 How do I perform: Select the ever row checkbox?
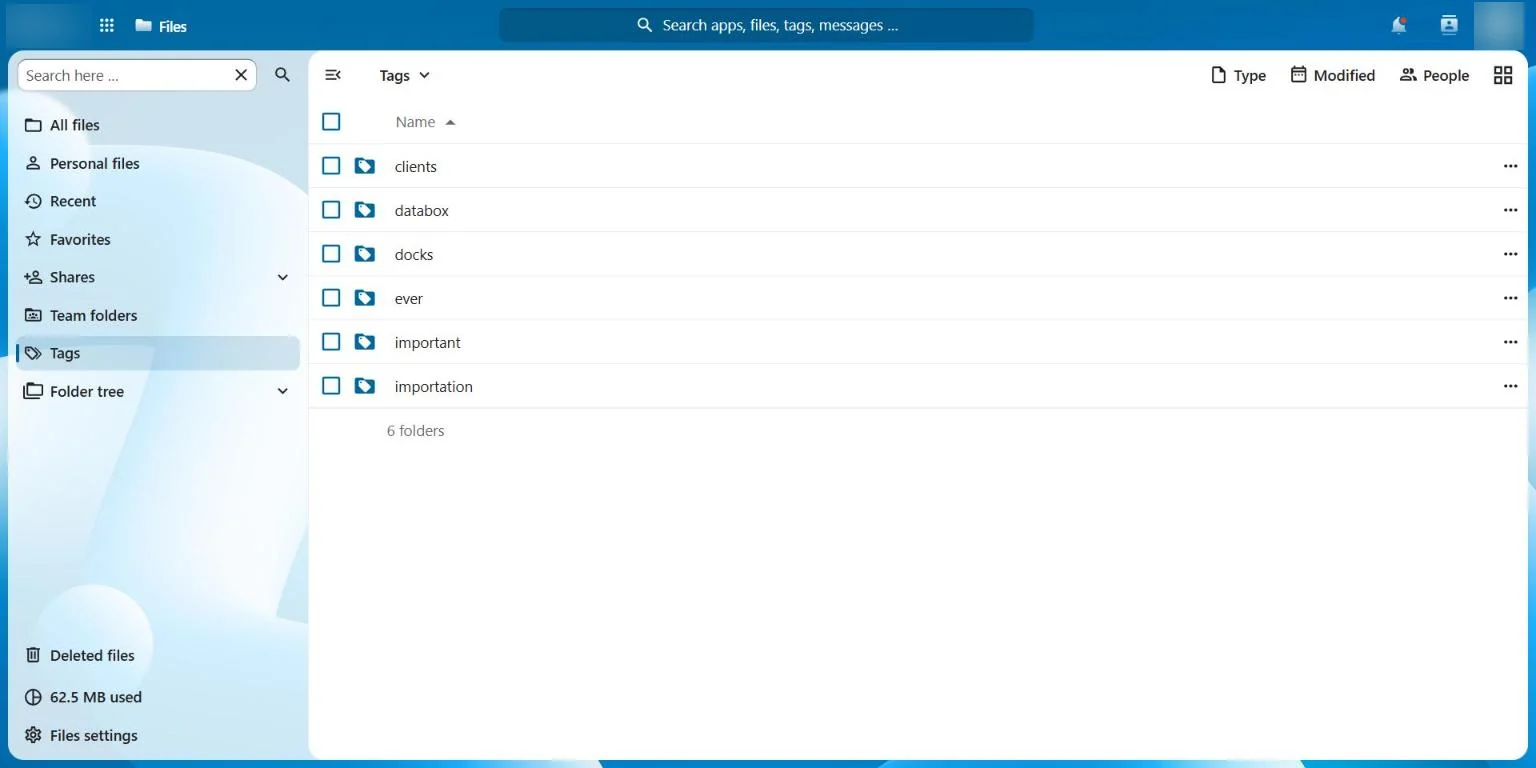331,298
